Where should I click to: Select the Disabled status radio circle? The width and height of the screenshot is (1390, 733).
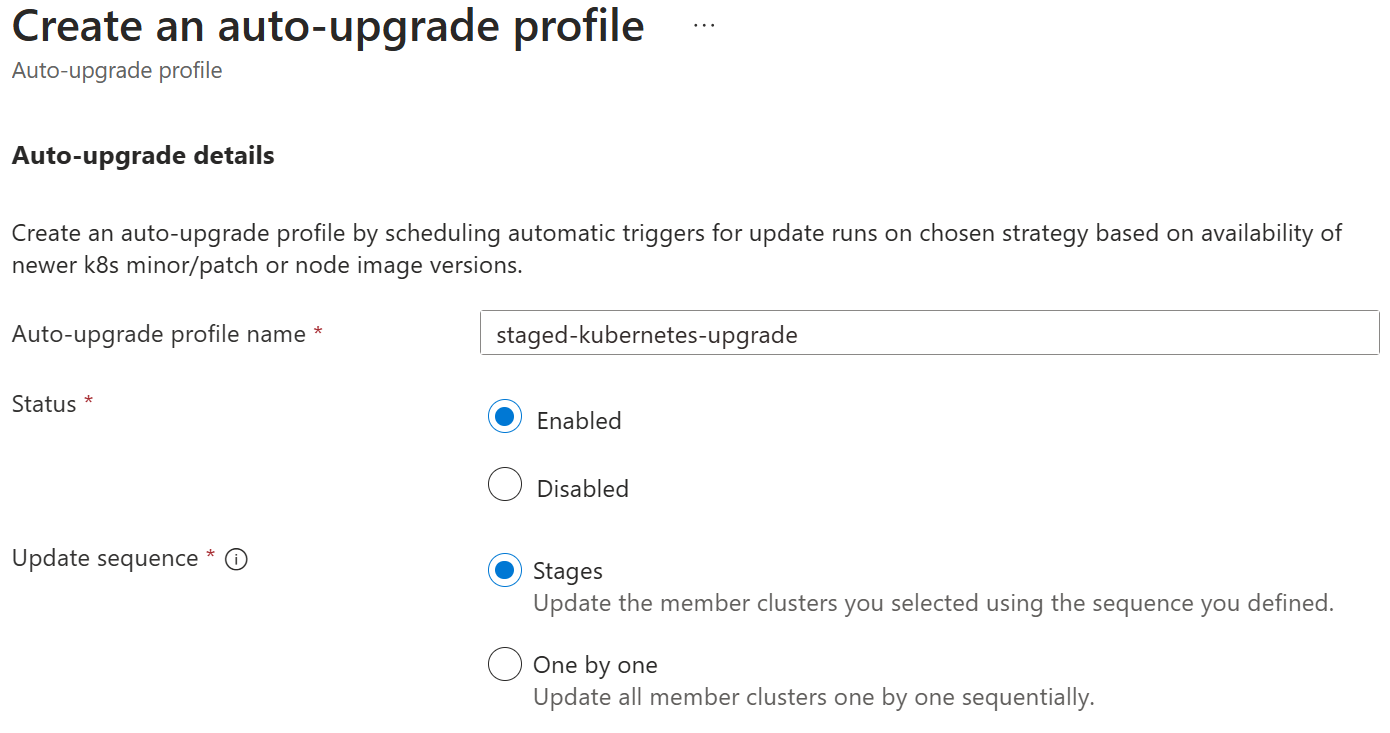[x=505, y=485]
